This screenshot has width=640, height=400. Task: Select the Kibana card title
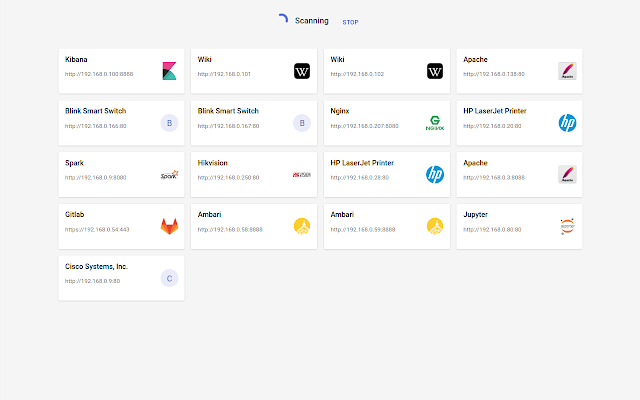[x=76, y=60]
